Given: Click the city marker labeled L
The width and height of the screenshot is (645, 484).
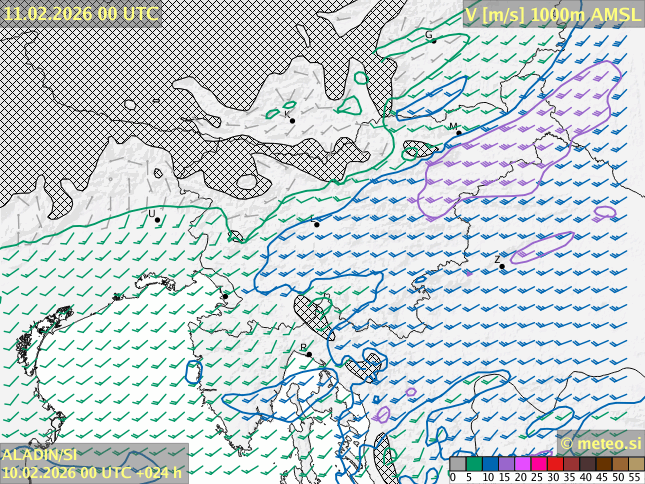Looking at the screenshot, I should [x=317, y=224].
